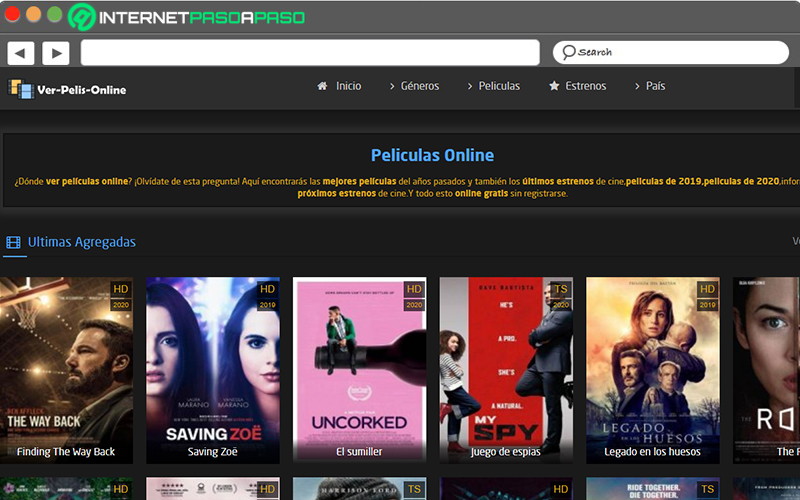800x500 pixels.
Task: Click the 2019 year tag on Saving Zoë
Action: (x=267, y=305)
